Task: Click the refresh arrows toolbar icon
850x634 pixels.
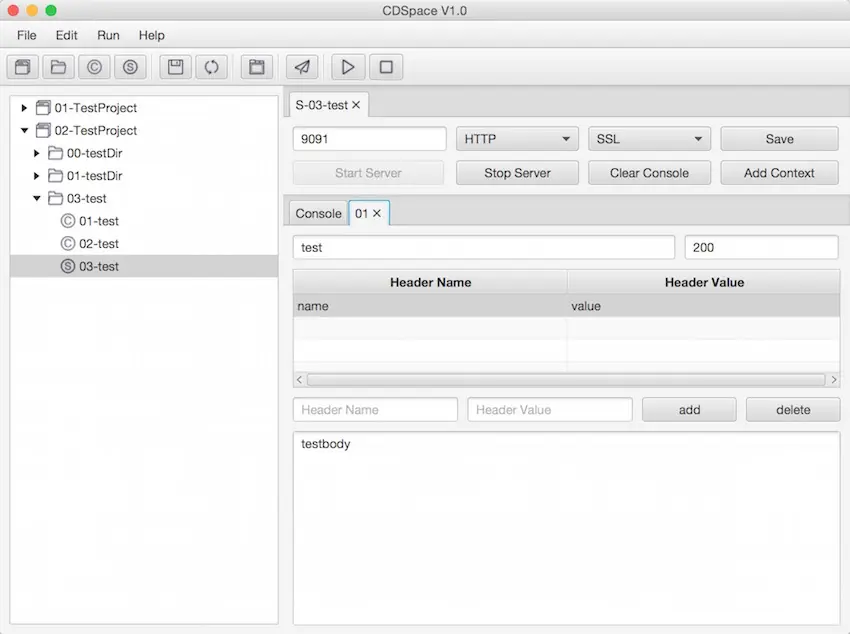Action: pos(211,67)
